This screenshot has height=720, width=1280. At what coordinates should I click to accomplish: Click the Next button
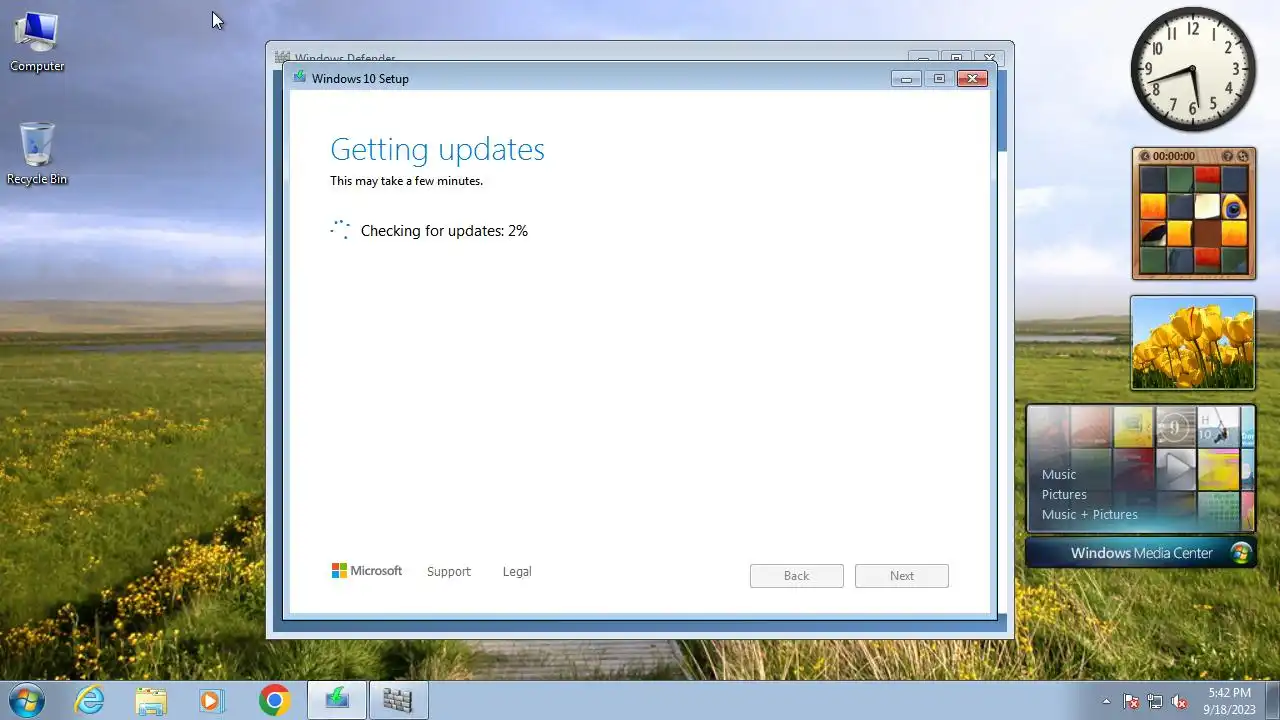902,576
